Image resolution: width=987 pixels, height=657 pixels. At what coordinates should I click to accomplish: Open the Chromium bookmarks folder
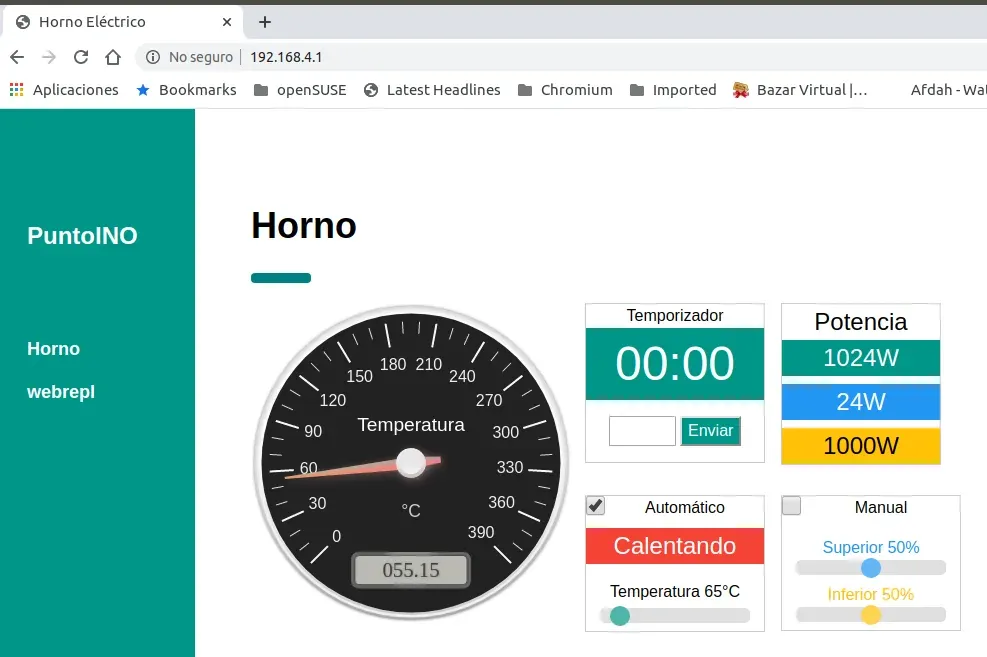[x=565, y=90]
